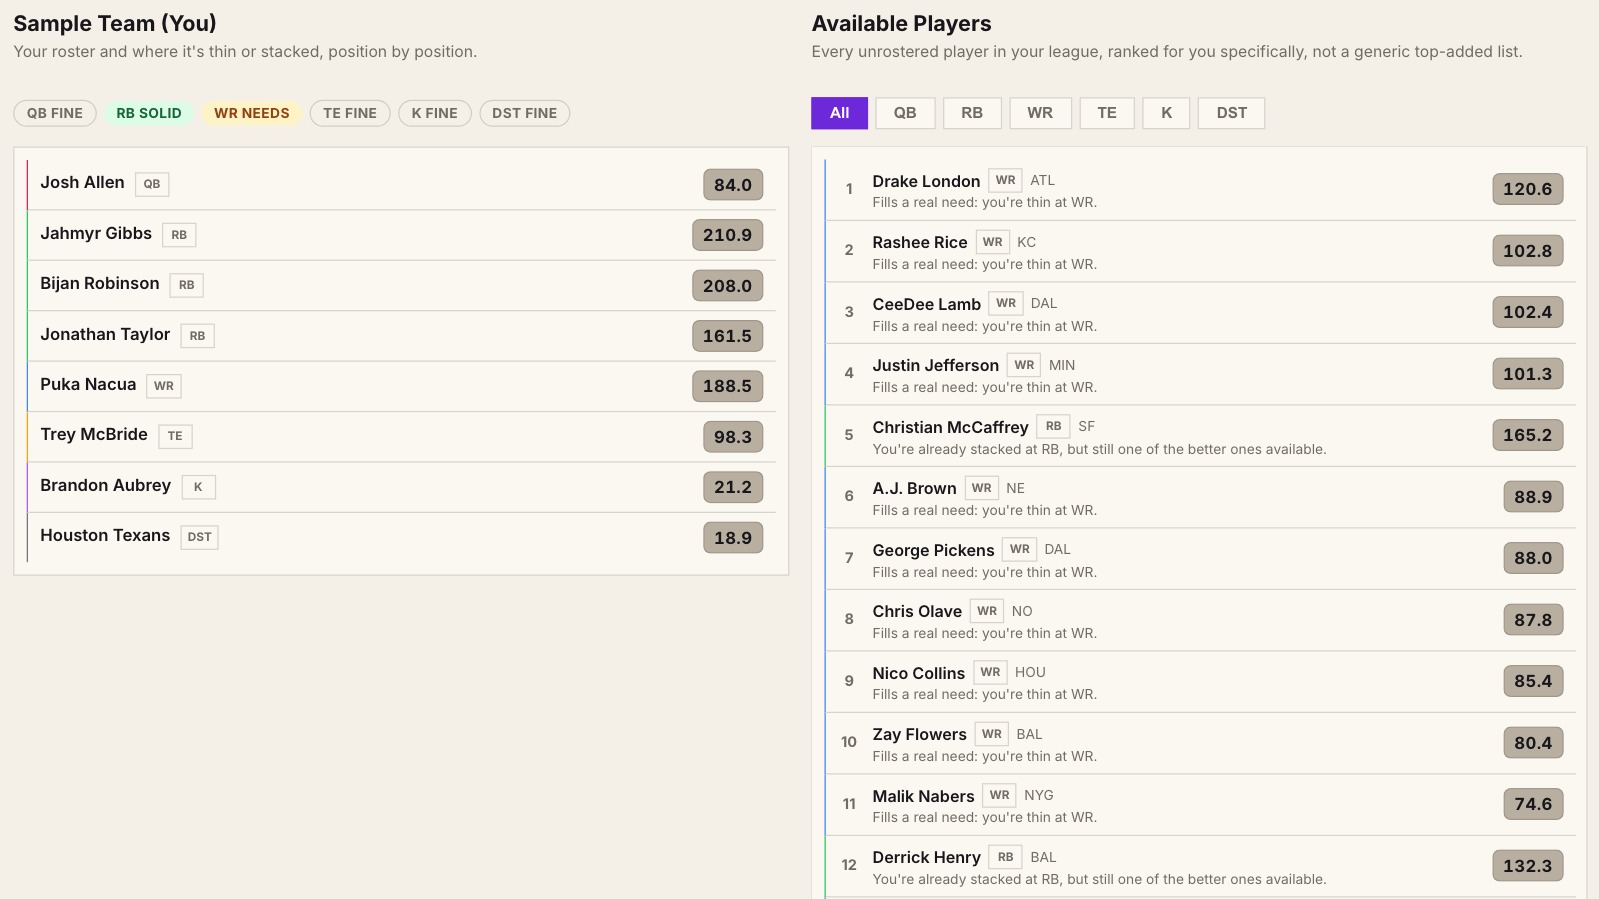Click the DST FINE status pill
Viewport: 1599px width, 899px height.
pos(525,113)
